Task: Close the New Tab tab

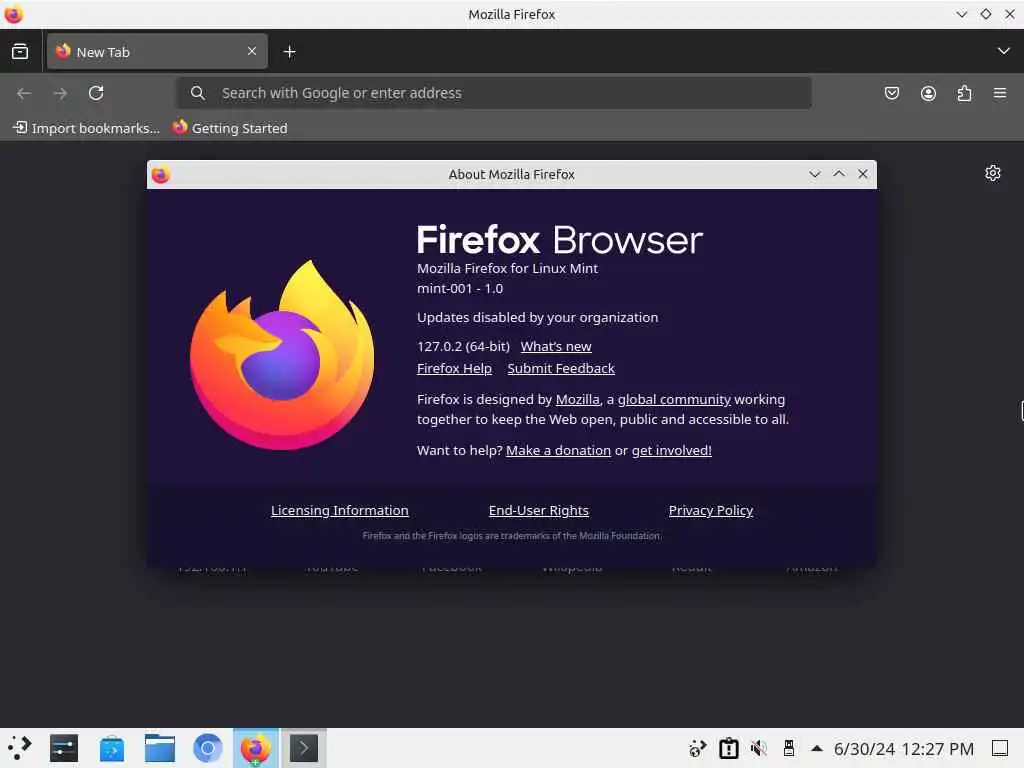Action: (252, 51)
